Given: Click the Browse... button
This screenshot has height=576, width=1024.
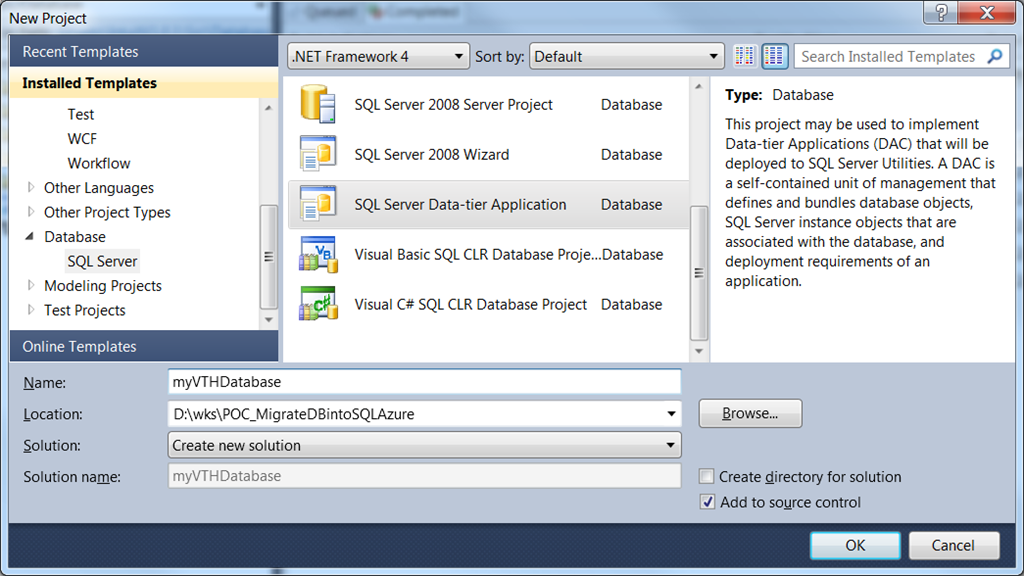Looking at the screenshot, I should click(x=750, y=413).
